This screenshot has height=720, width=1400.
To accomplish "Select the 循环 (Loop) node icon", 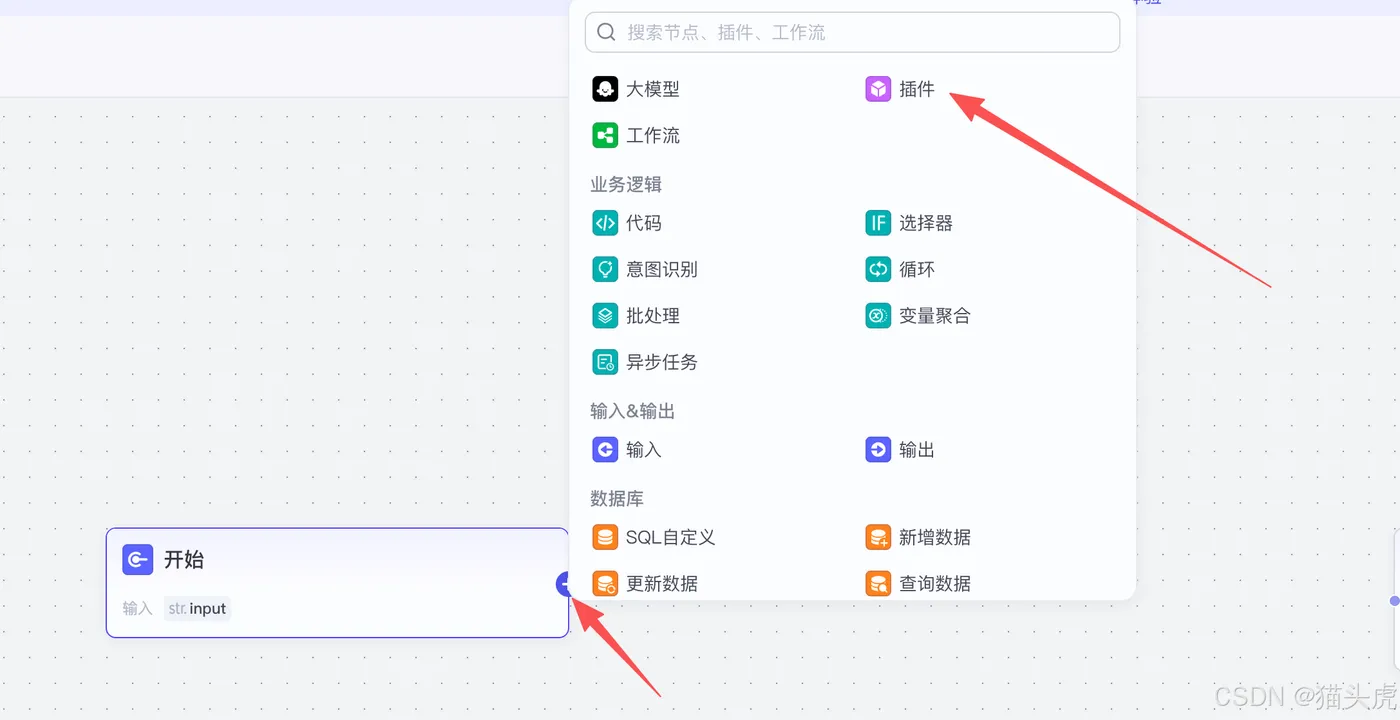I will [877, 269].
